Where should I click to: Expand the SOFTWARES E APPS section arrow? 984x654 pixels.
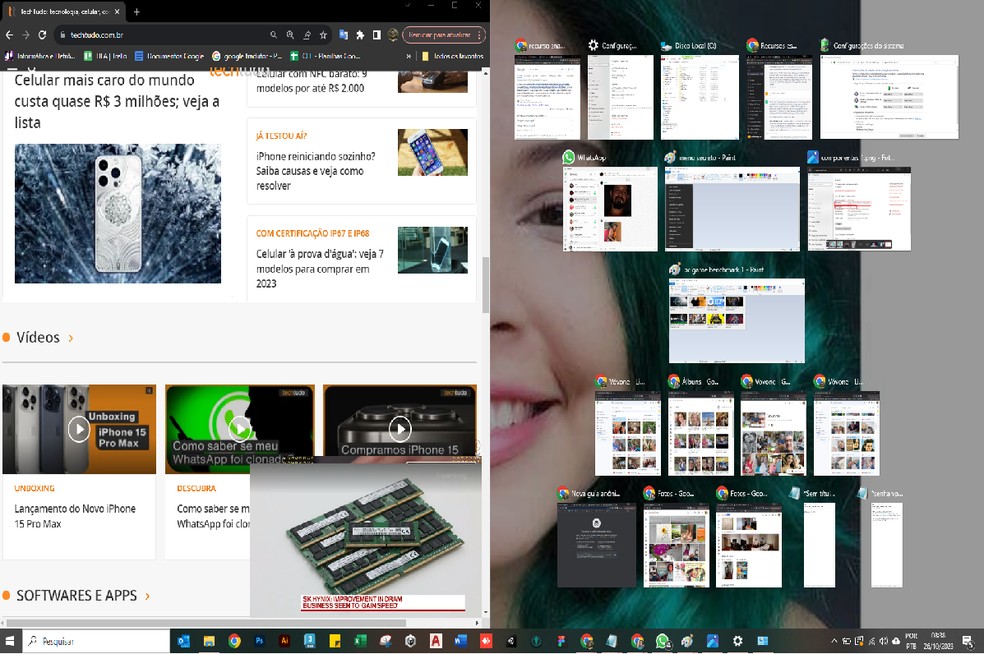coord(147,596)
